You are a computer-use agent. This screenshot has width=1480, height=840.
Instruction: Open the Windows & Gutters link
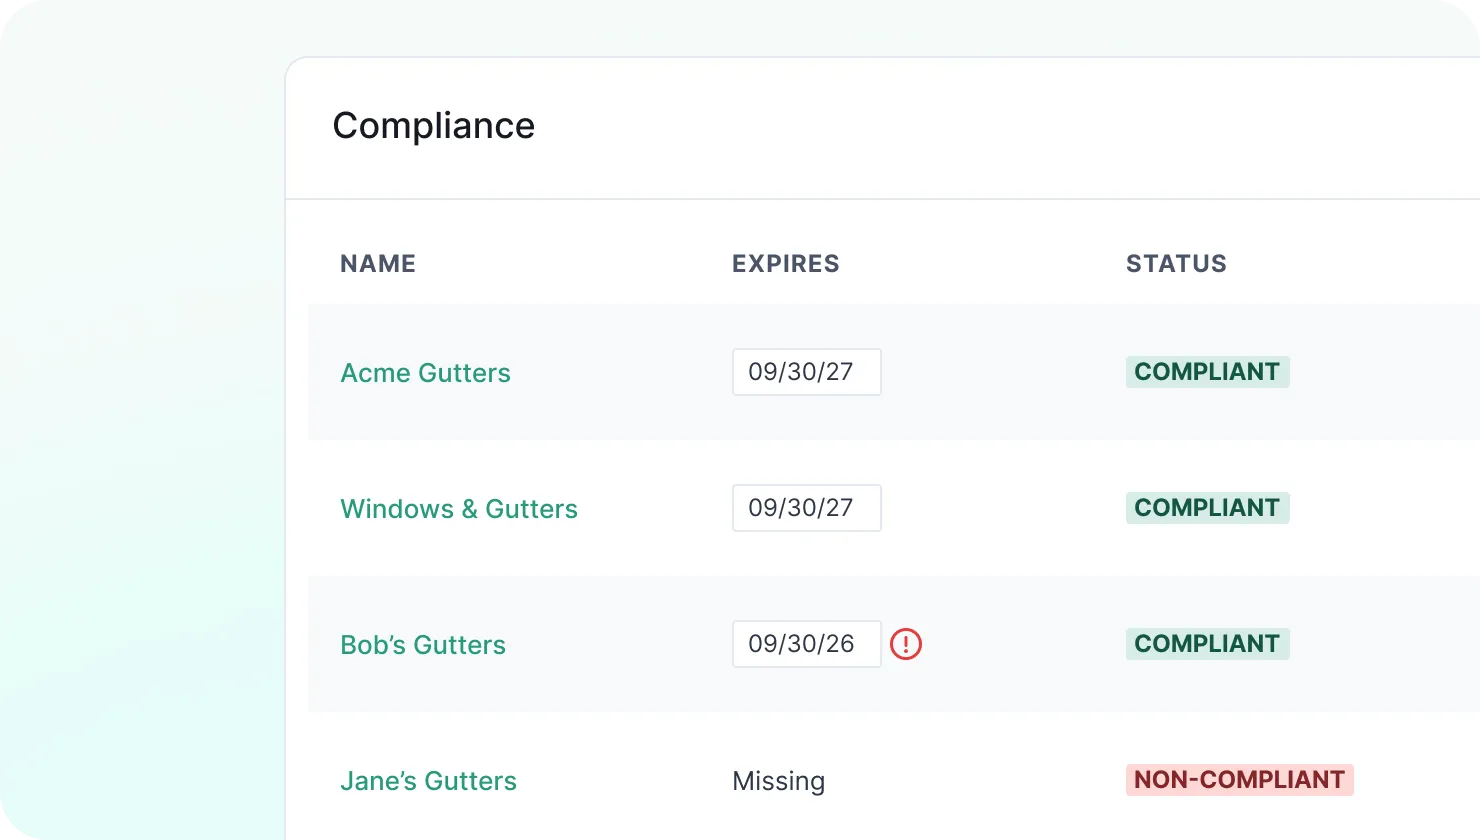[459, 509]
